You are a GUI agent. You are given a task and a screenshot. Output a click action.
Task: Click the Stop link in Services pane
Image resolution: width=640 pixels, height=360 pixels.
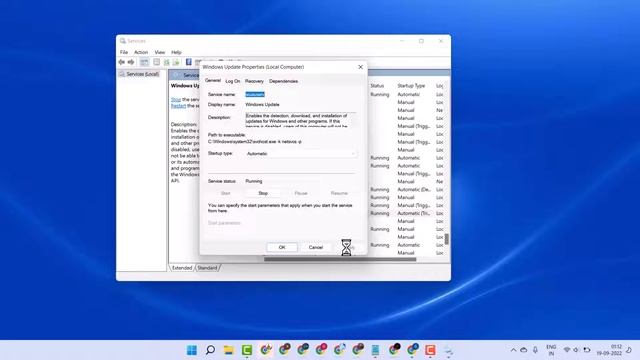point(176,100)
